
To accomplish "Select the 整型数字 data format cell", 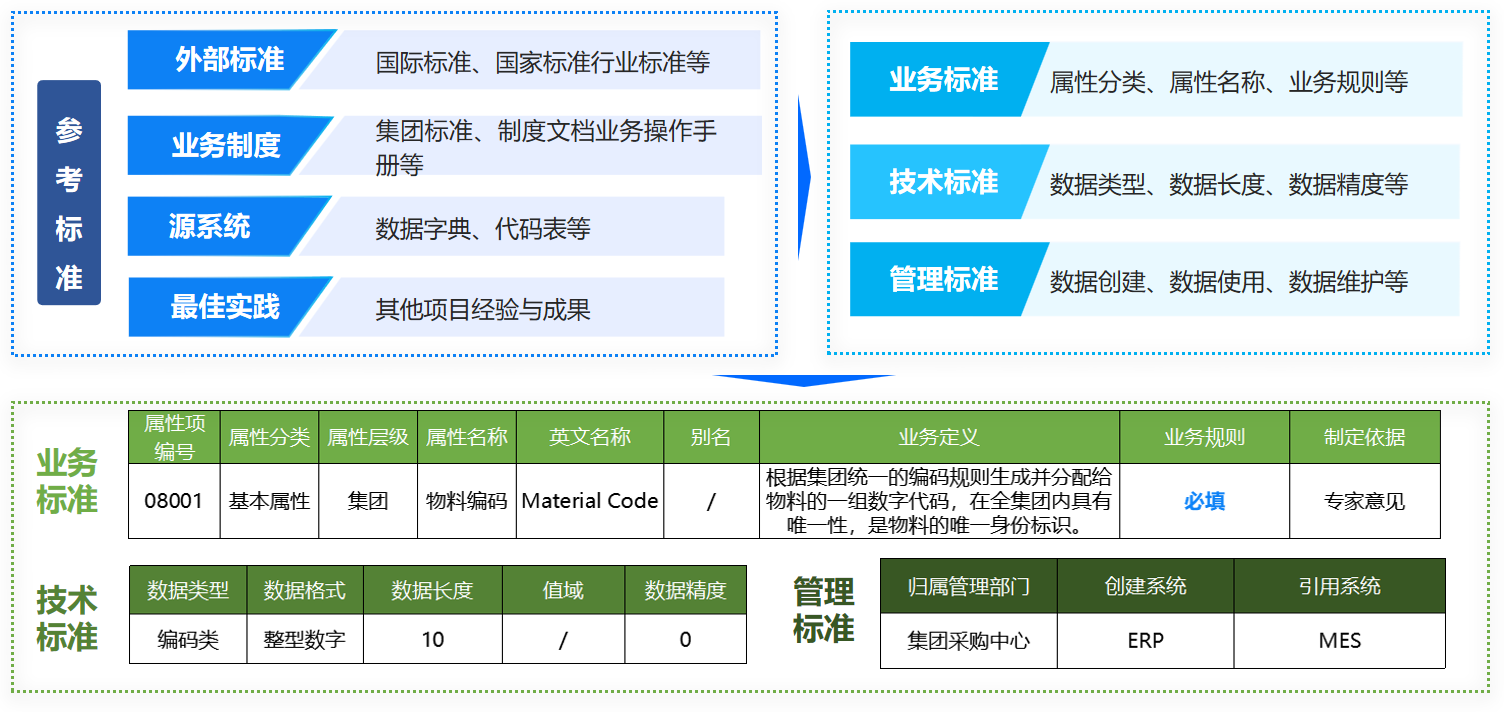I will (305, 639).
